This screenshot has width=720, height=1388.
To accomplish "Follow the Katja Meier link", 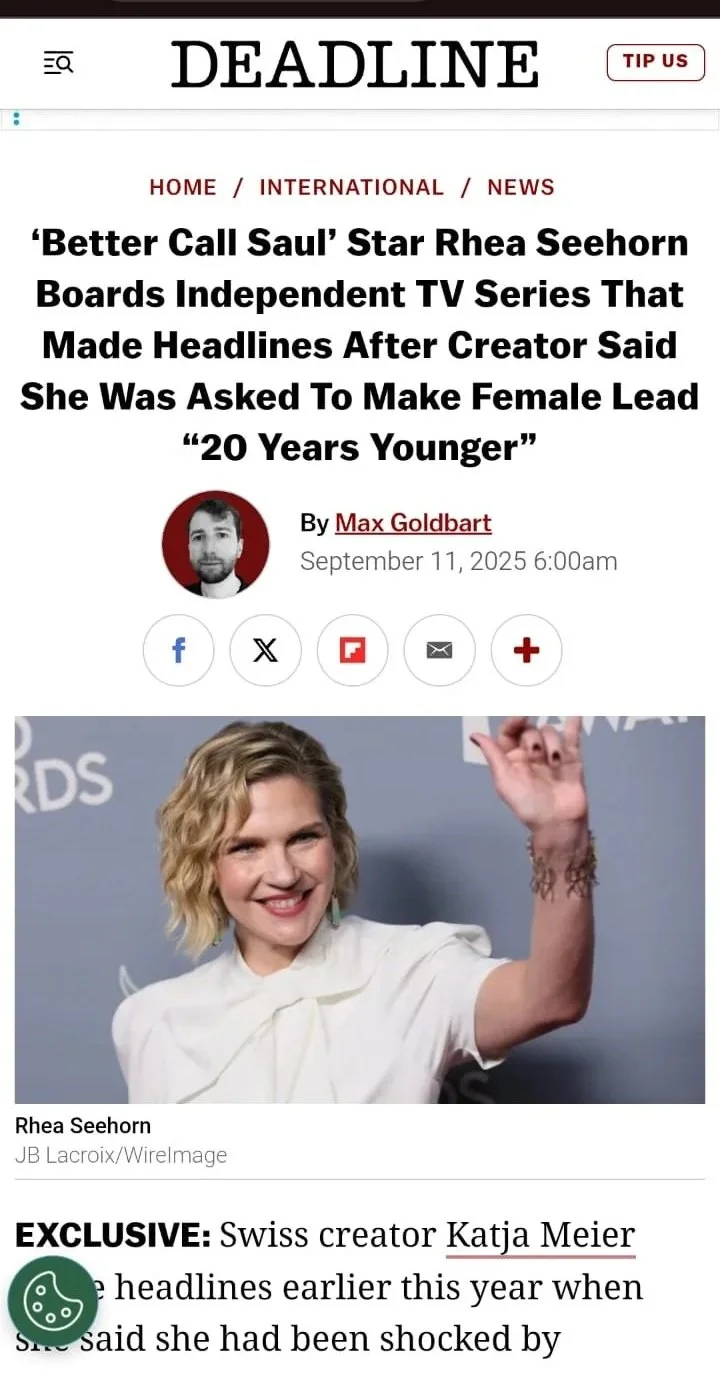I will [540, 1236].
